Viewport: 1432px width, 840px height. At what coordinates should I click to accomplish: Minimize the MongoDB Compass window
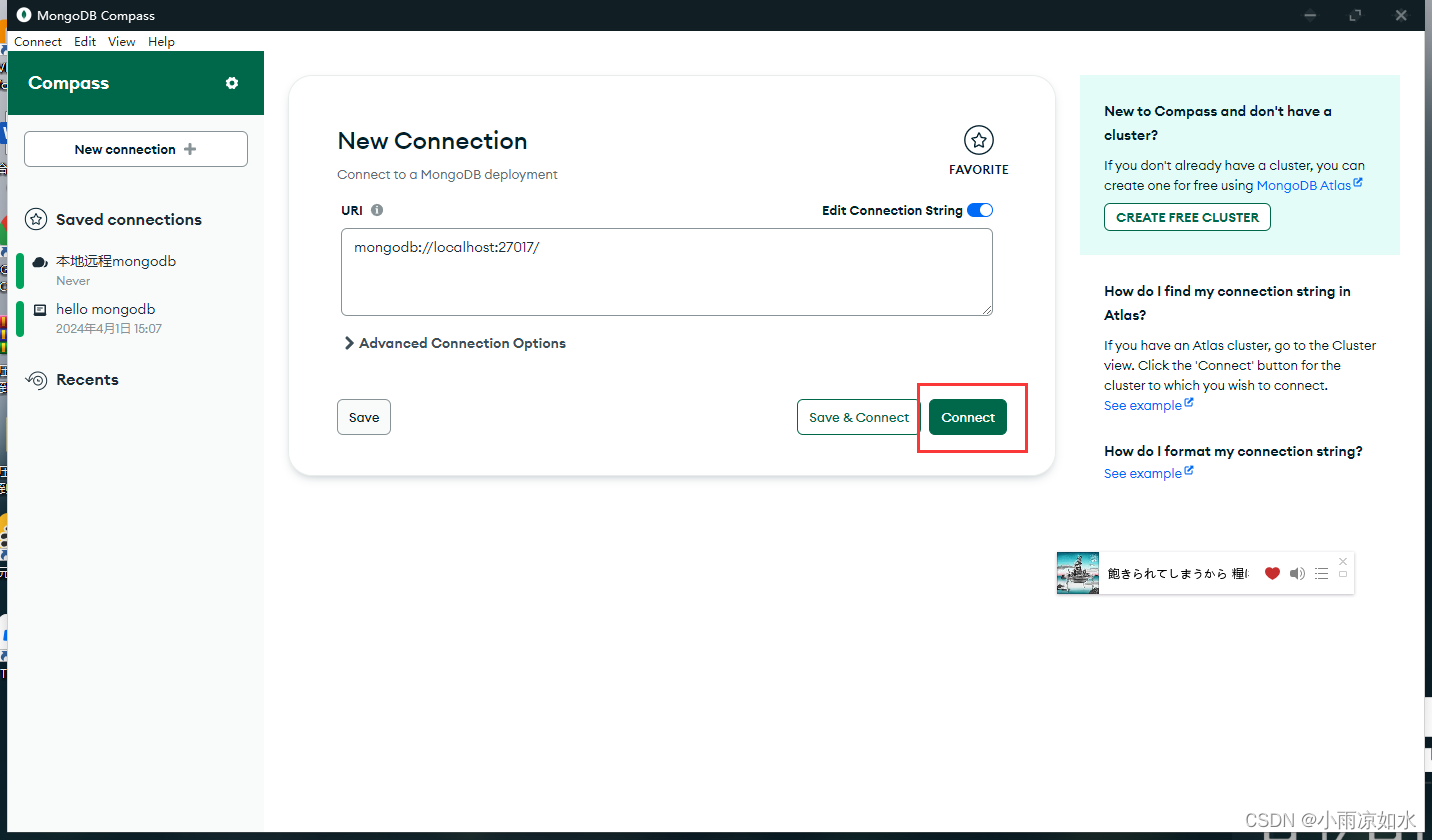click(1310, 15)
